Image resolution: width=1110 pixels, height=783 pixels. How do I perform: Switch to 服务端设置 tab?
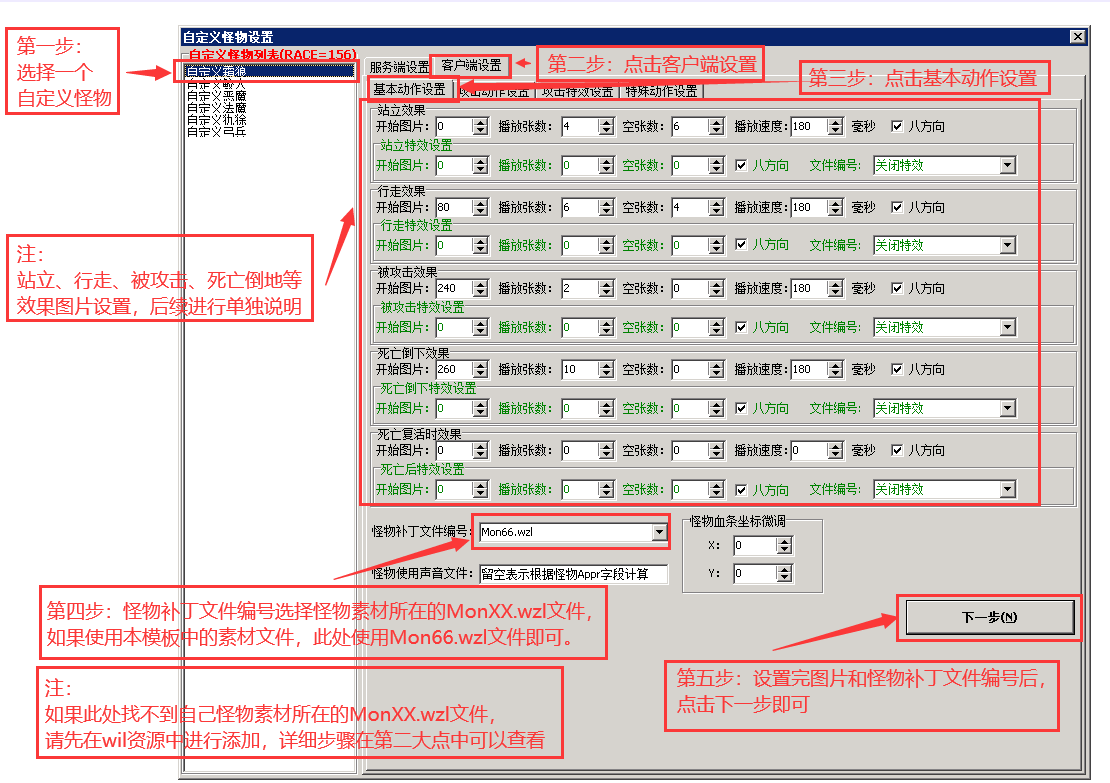pos(398,67)
